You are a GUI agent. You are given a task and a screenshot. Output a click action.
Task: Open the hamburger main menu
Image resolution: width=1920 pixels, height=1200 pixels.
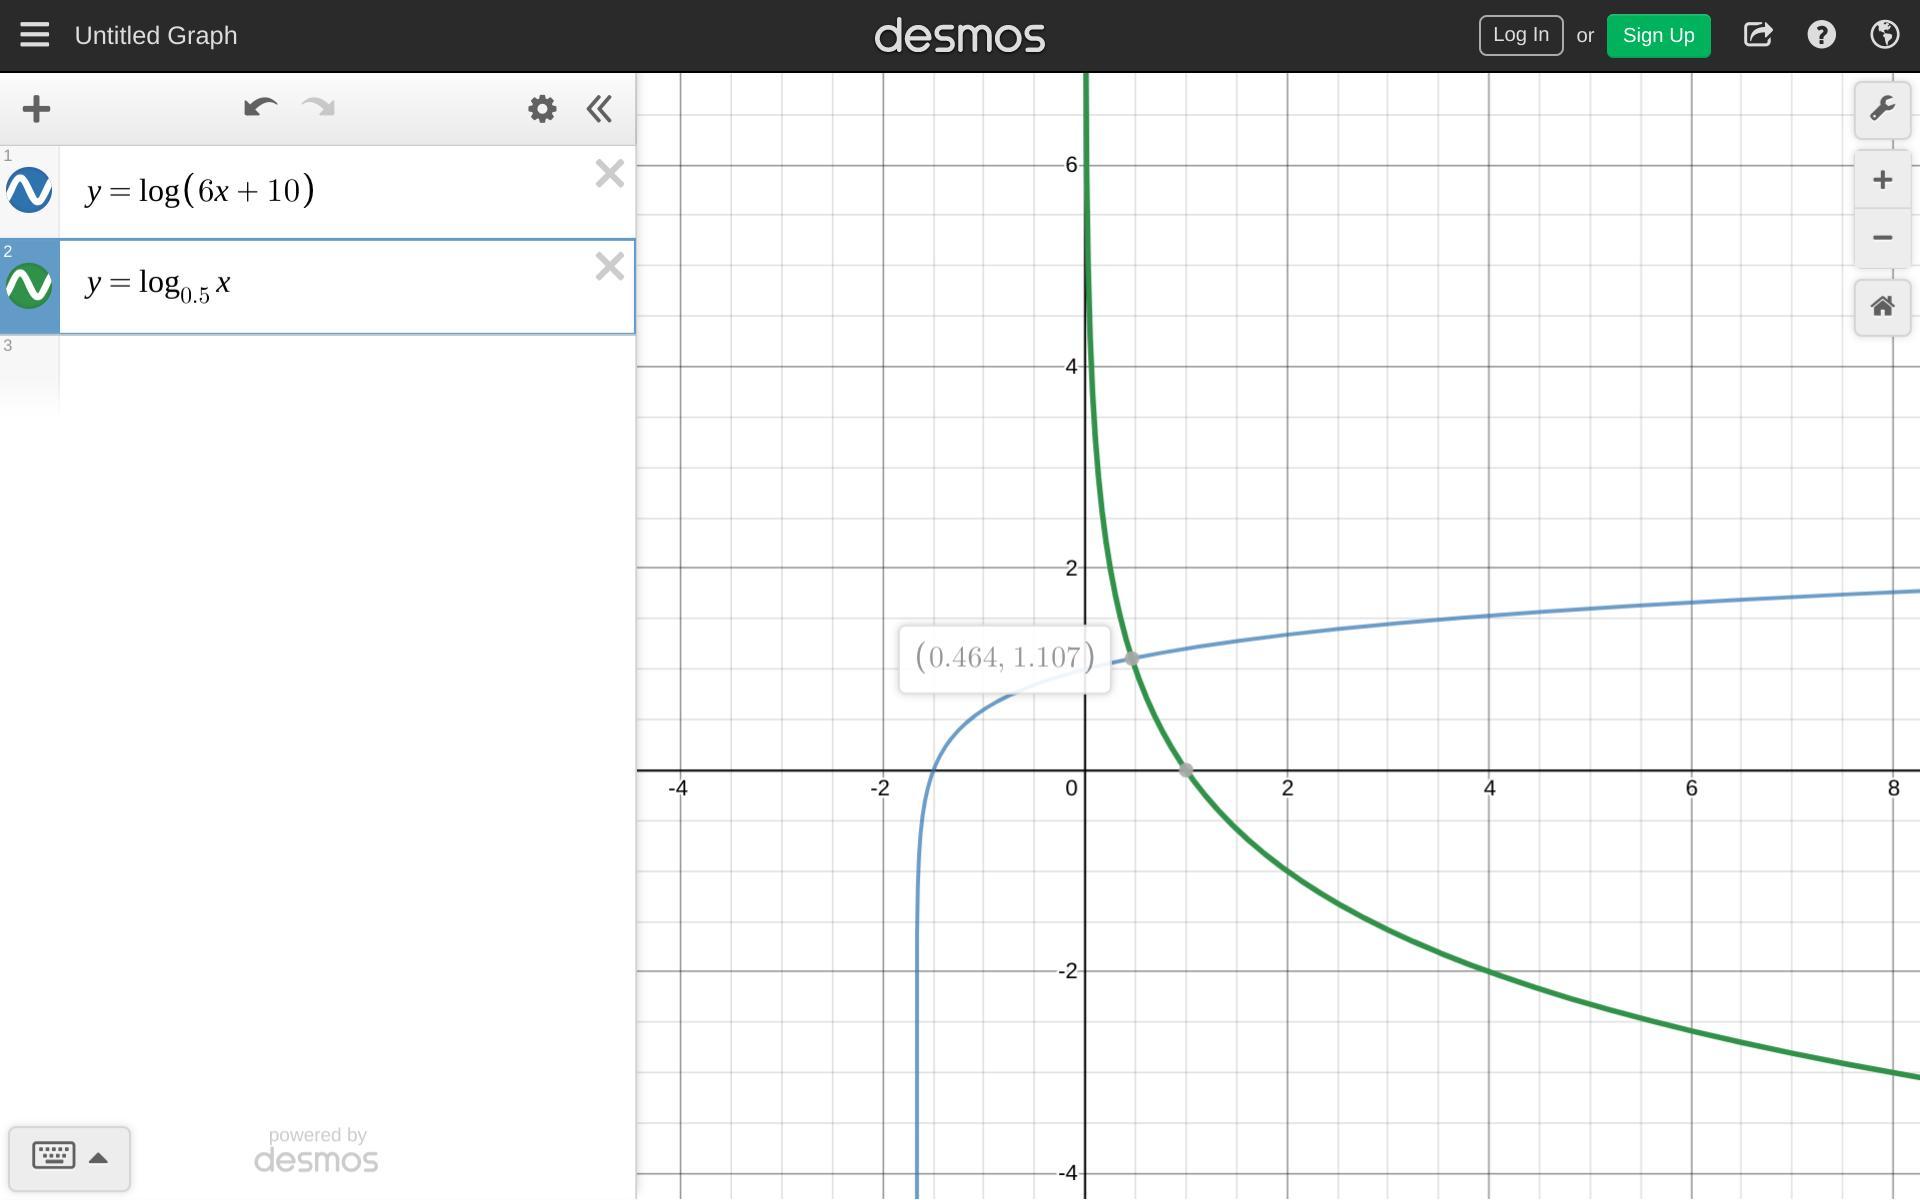[34, 35]
